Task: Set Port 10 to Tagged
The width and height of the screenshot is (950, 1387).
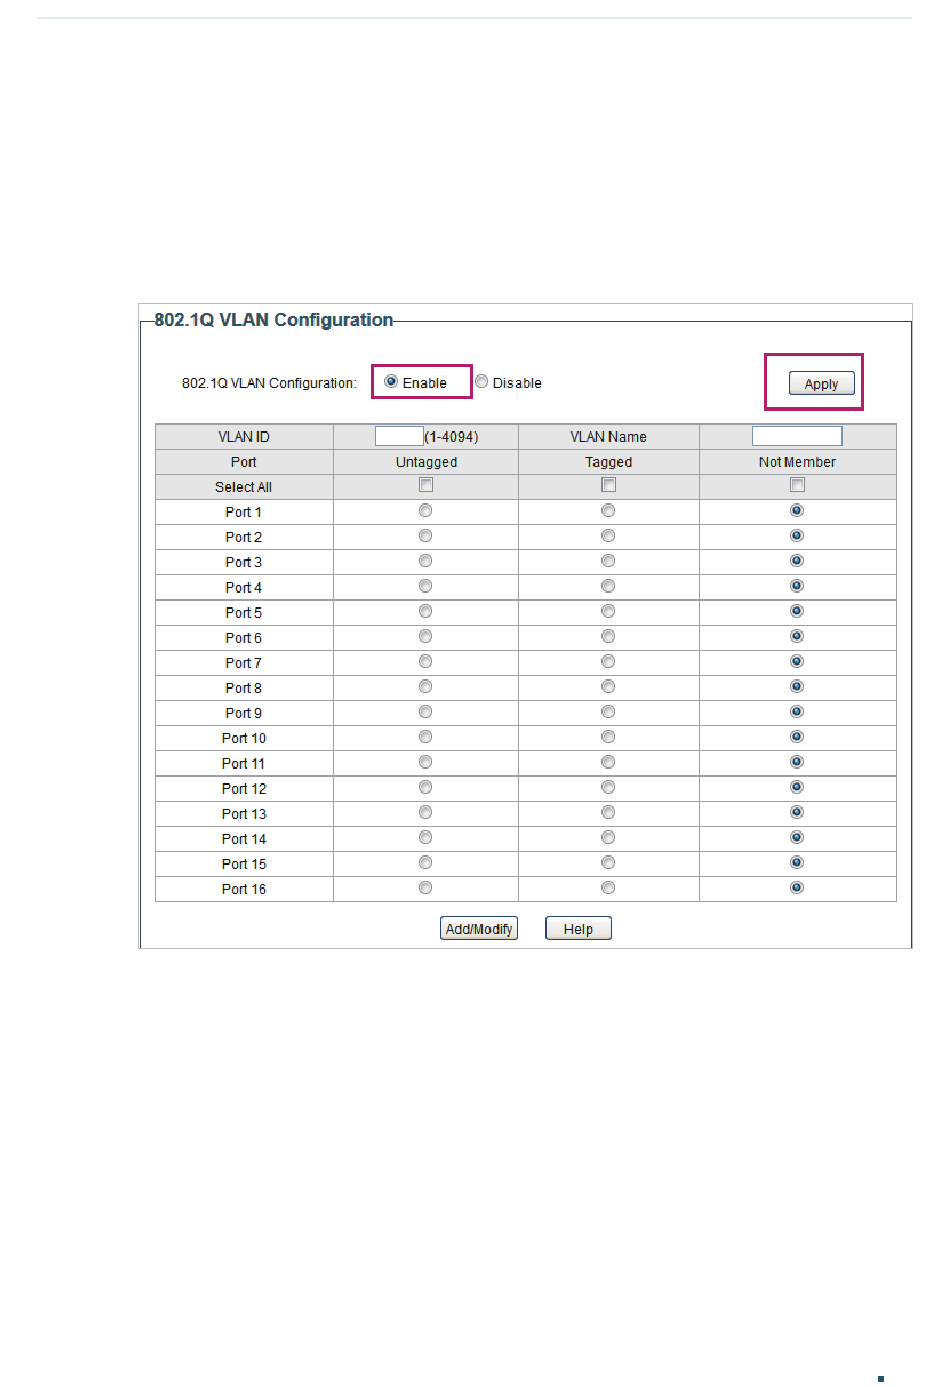Action: [608, 737]
